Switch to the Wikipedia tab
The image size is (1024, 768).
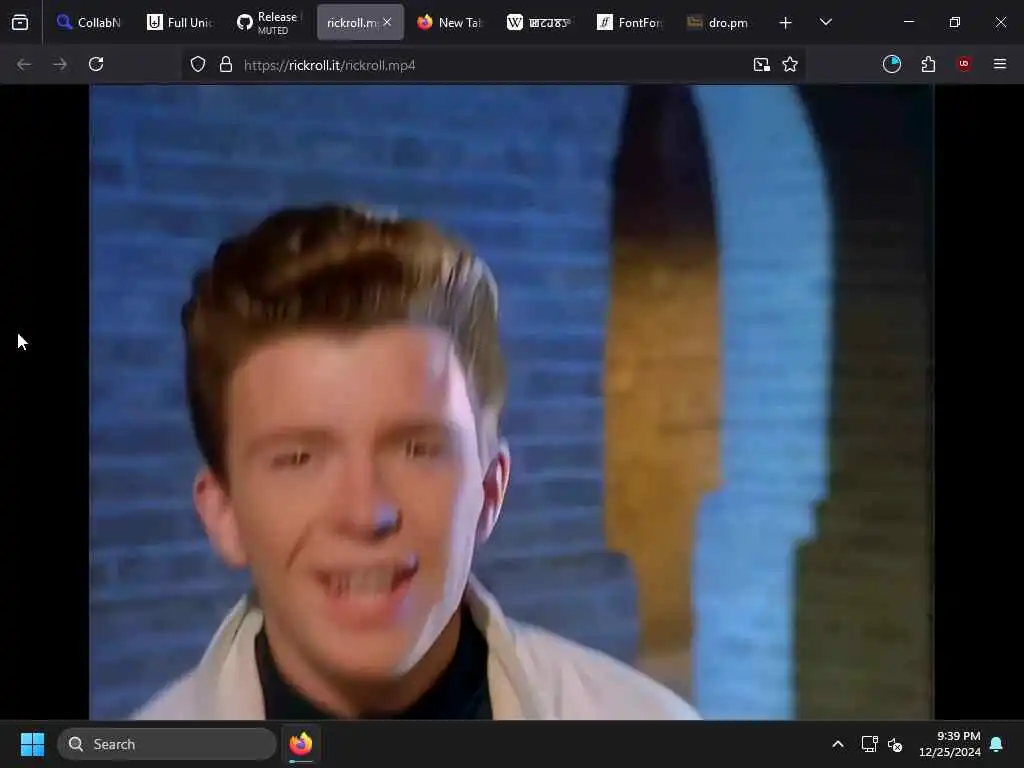[x=539, y=23]
